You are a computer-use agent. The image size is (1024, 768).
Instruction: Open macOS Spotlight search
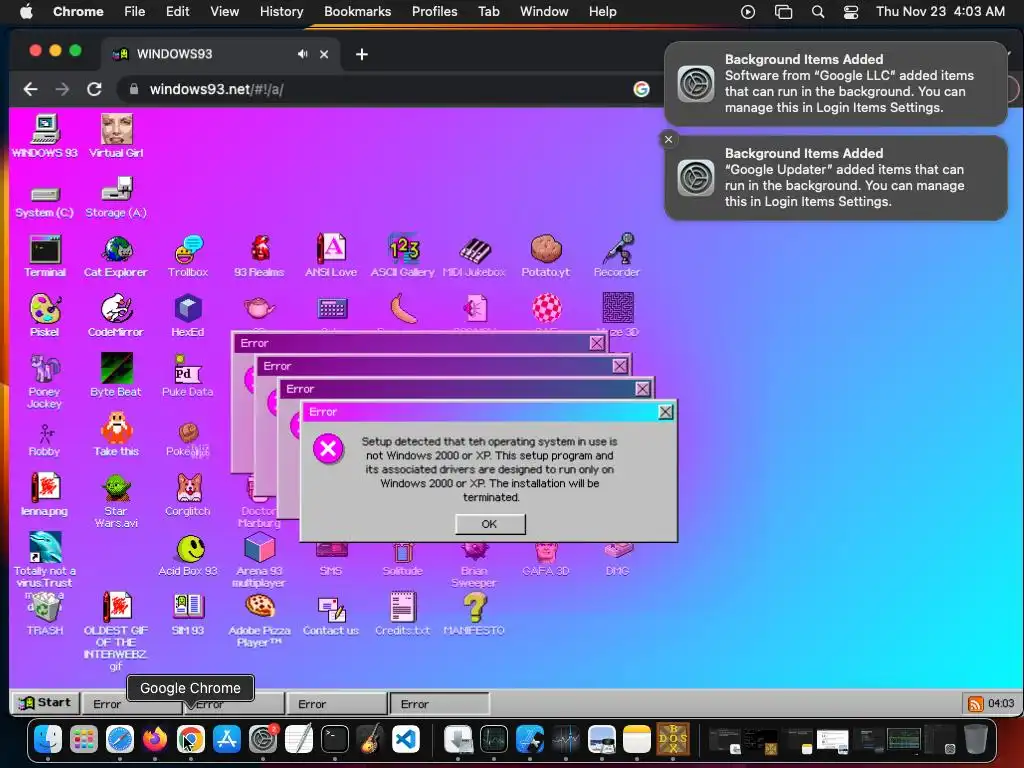[x=818, y=11]
